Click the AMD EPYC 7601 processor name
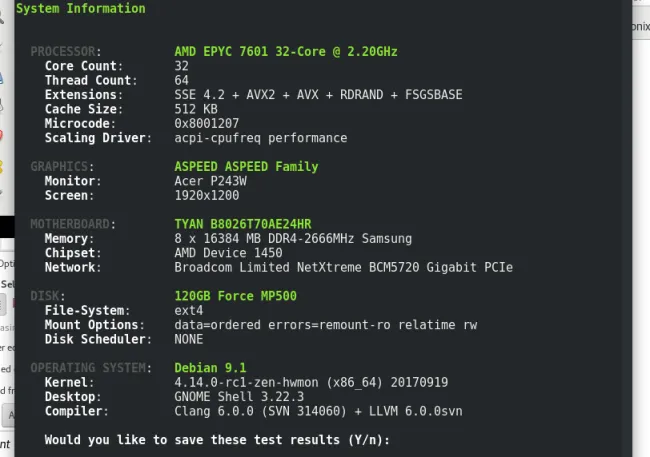The width and height of the screenshot is (650, 457). [286, 51]
